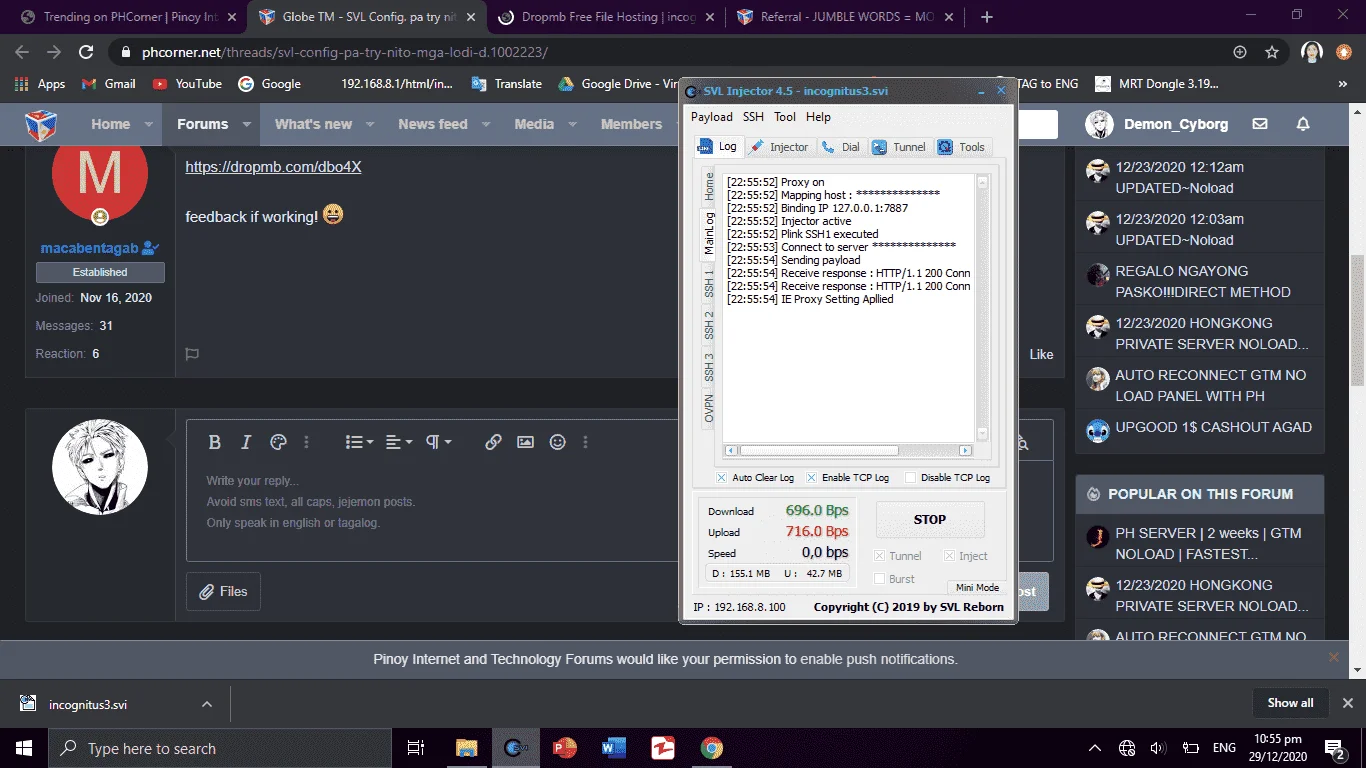Open the vertical Home side tab

709,186
